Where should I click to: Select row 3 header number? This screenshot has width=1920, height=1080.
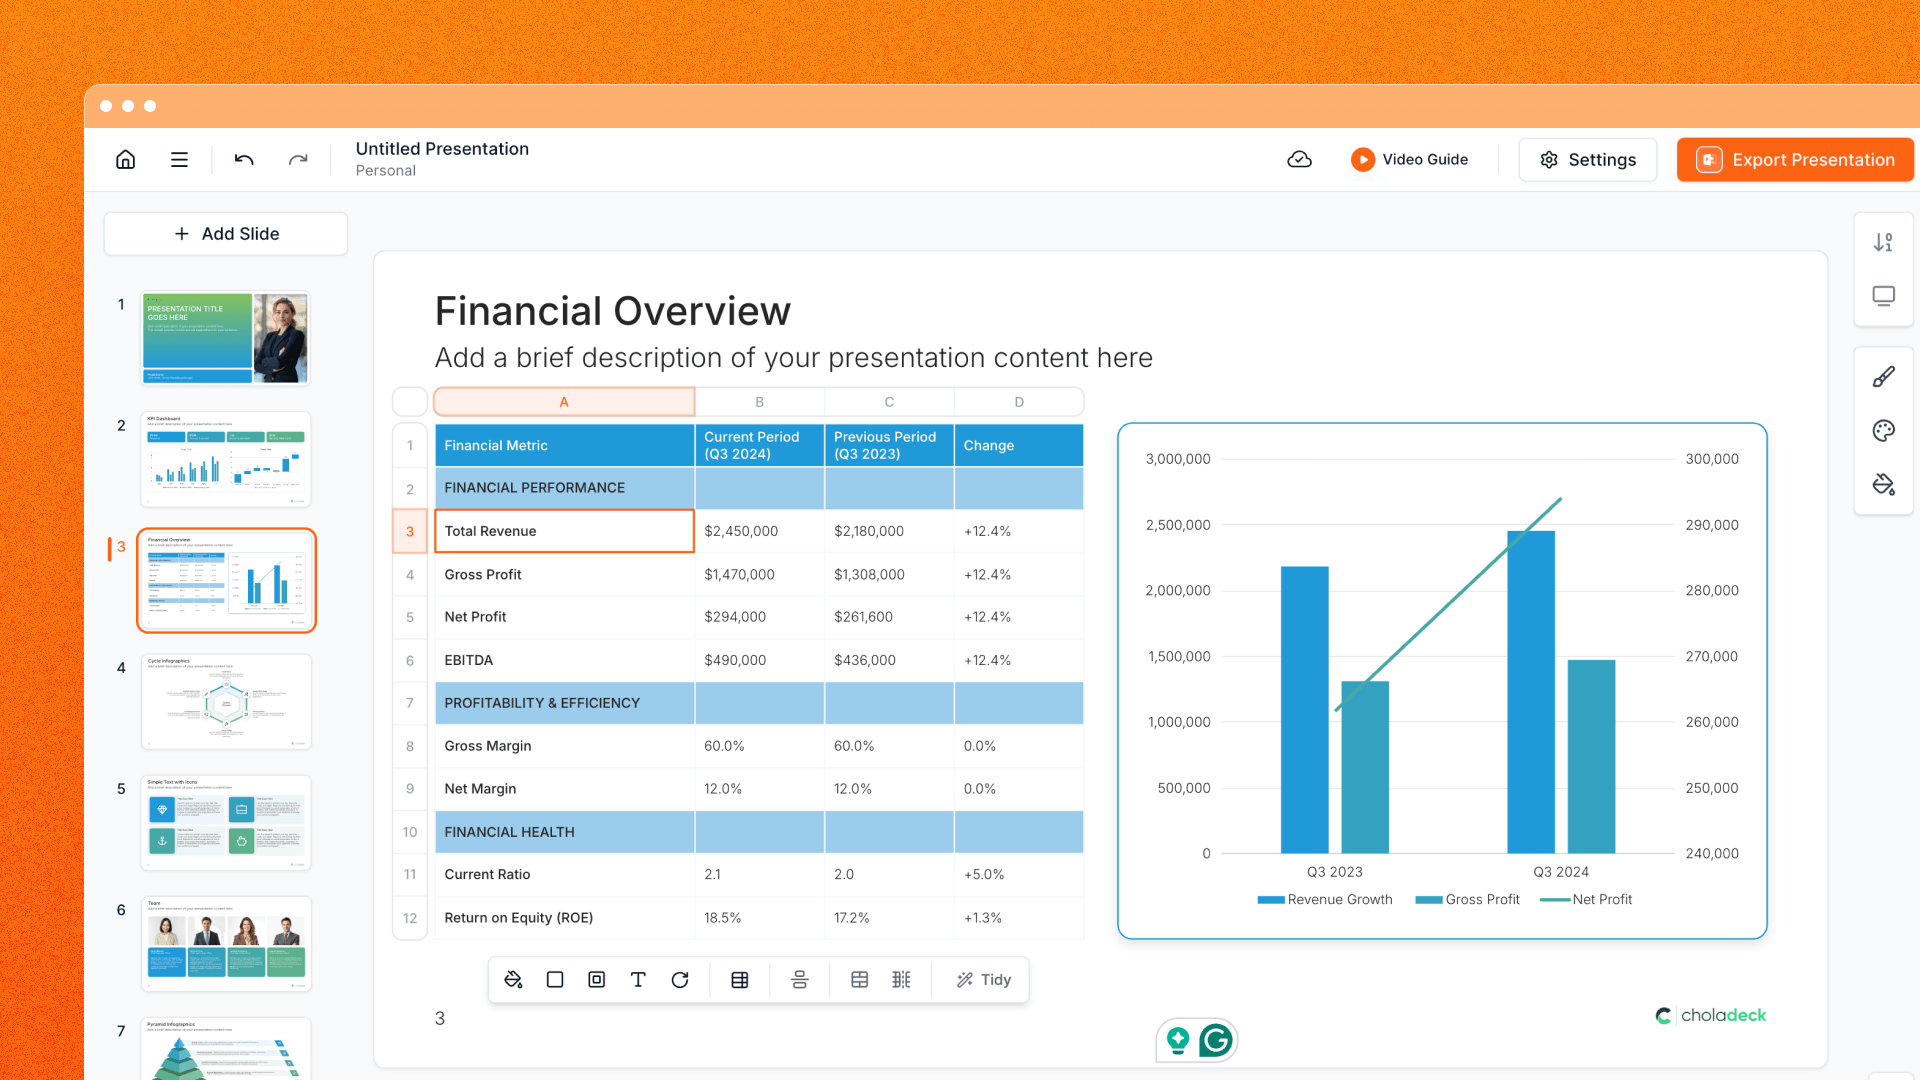tap(410, 532)
